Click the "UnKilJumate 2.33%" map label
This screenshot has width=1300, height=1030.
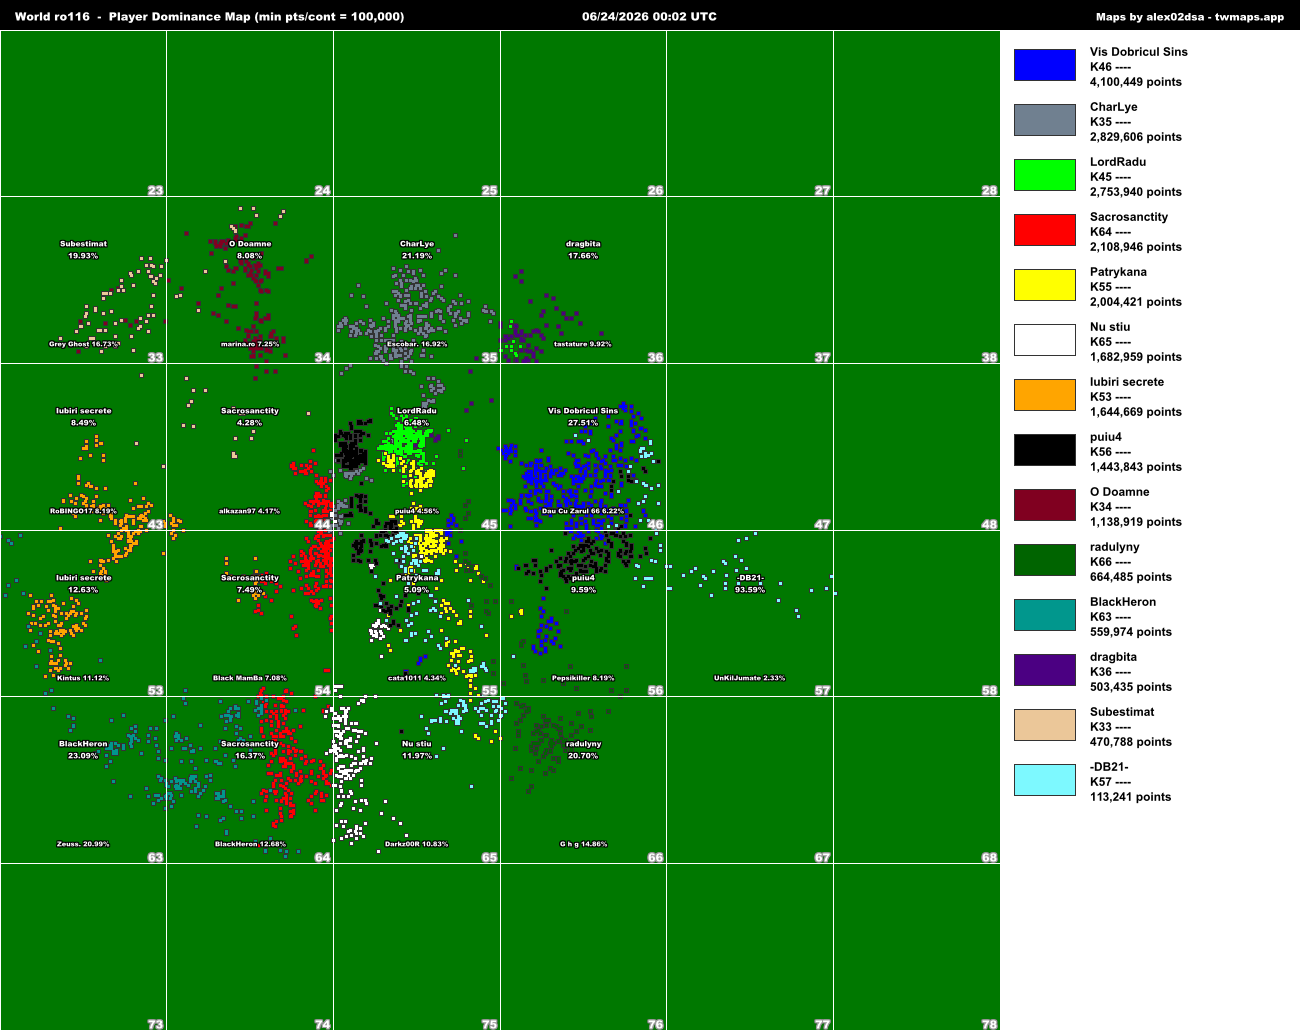pyautogui.click(x=750, y=678)
